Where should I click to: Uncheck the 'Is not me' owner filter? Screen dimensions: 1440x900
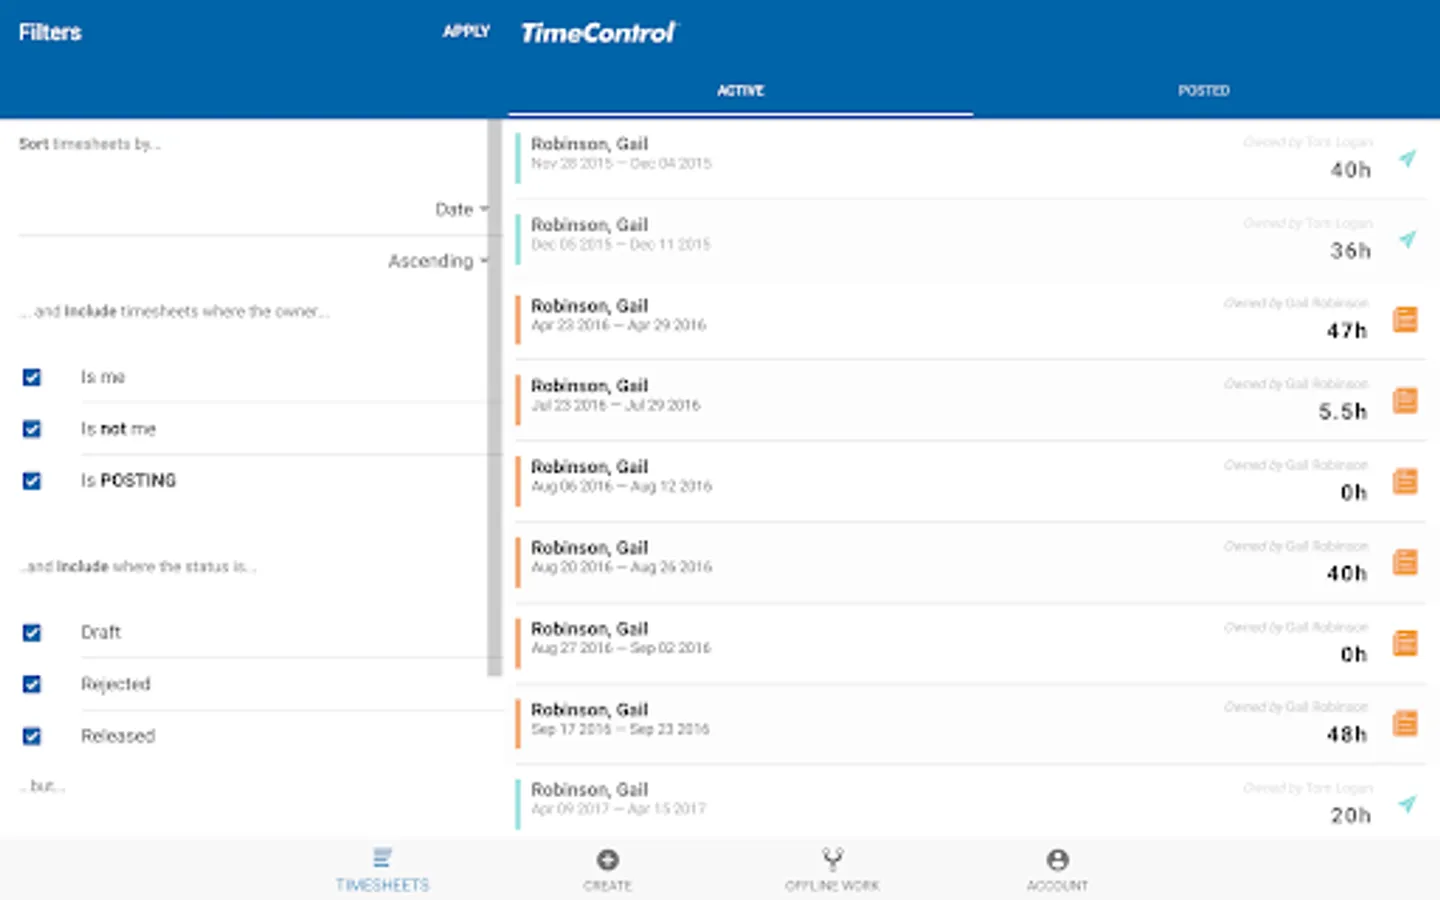pos(32,429)
